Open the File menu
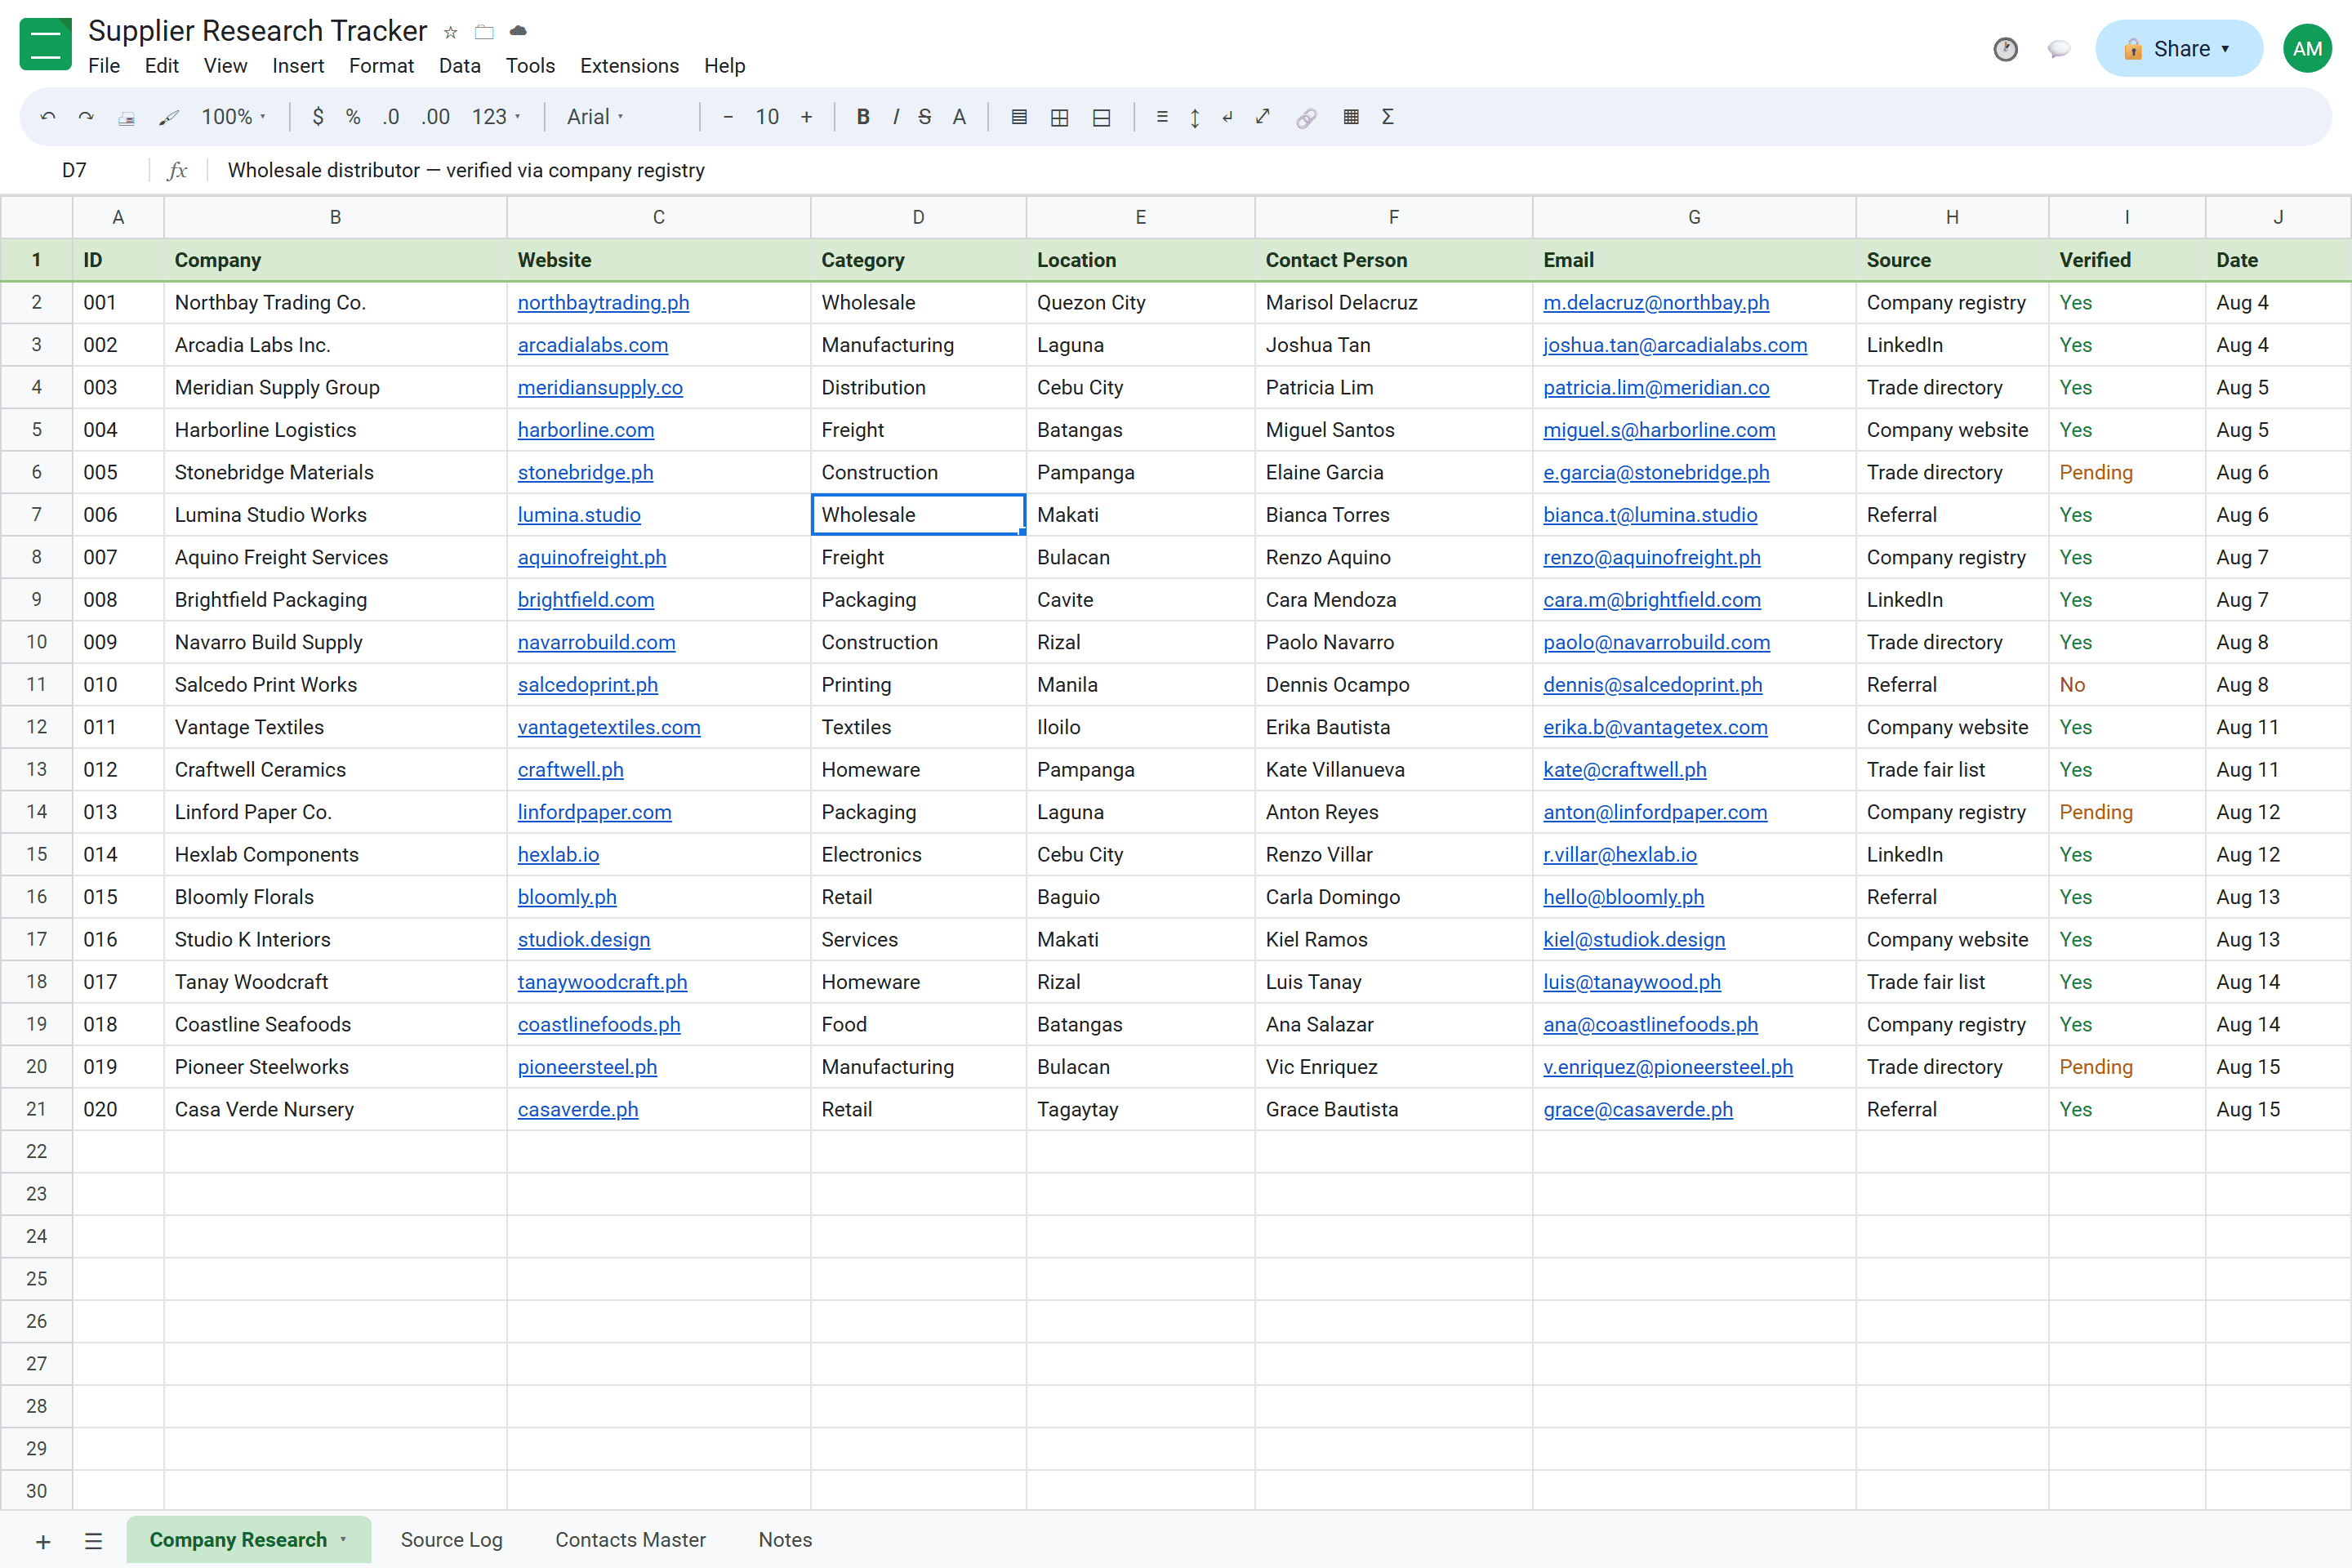The image size is (2352, 1568). (x=104, y=66)
